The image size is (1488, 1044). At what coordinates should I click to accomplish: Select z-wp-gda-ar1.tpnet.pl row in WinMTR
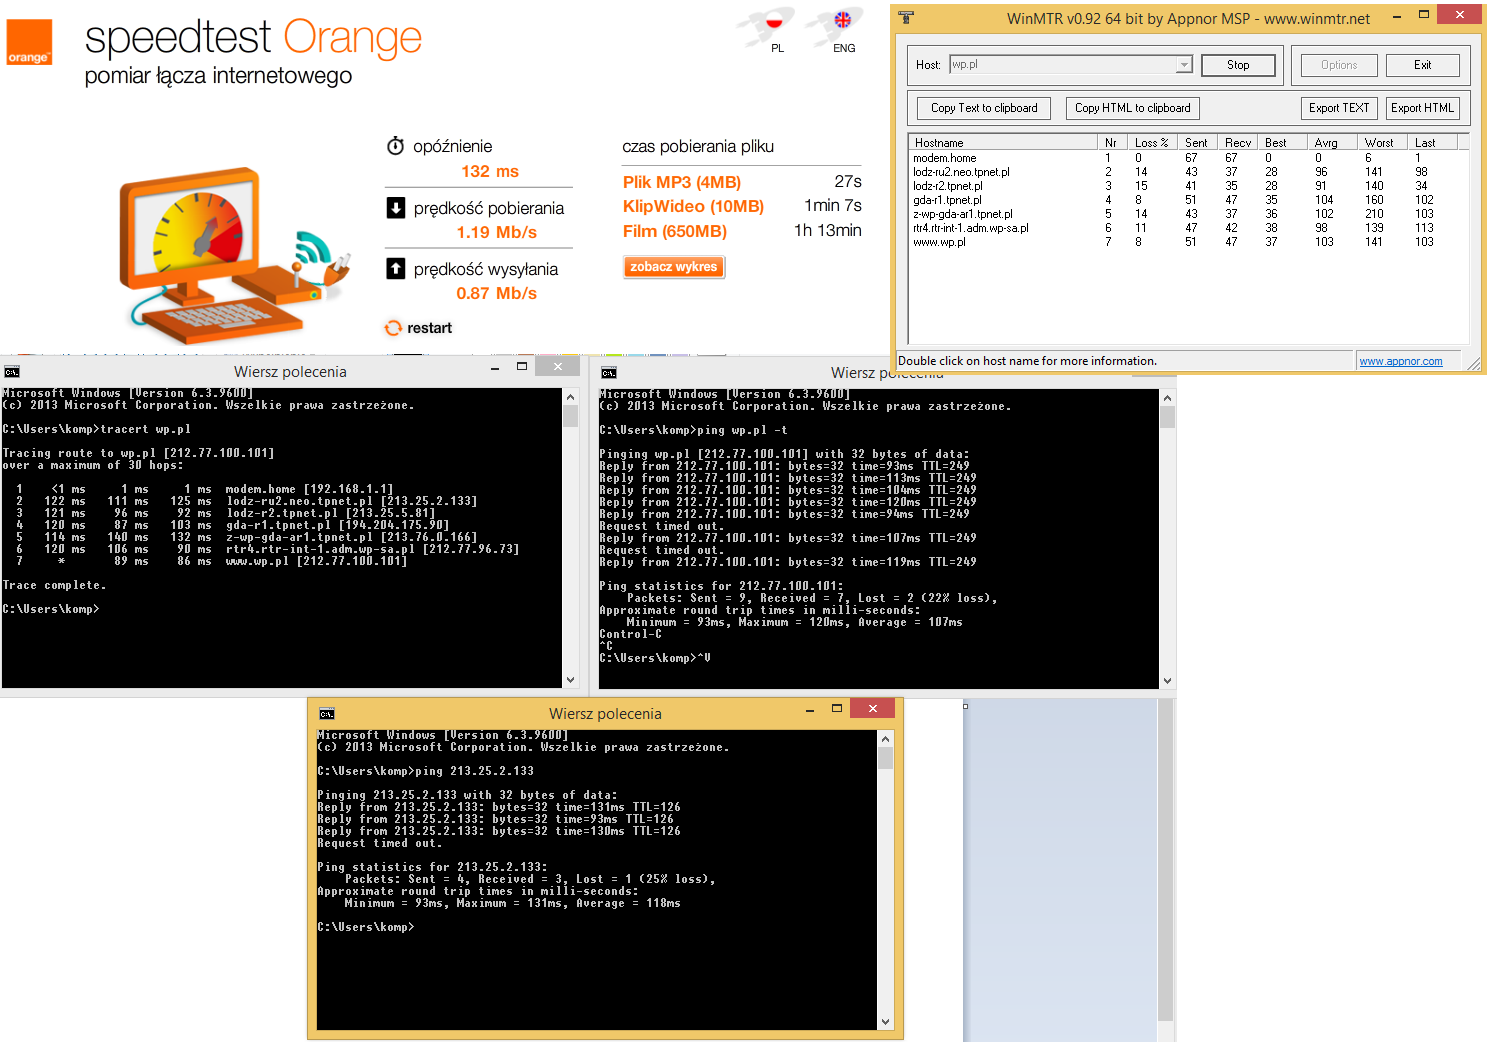coord(1188,214)
